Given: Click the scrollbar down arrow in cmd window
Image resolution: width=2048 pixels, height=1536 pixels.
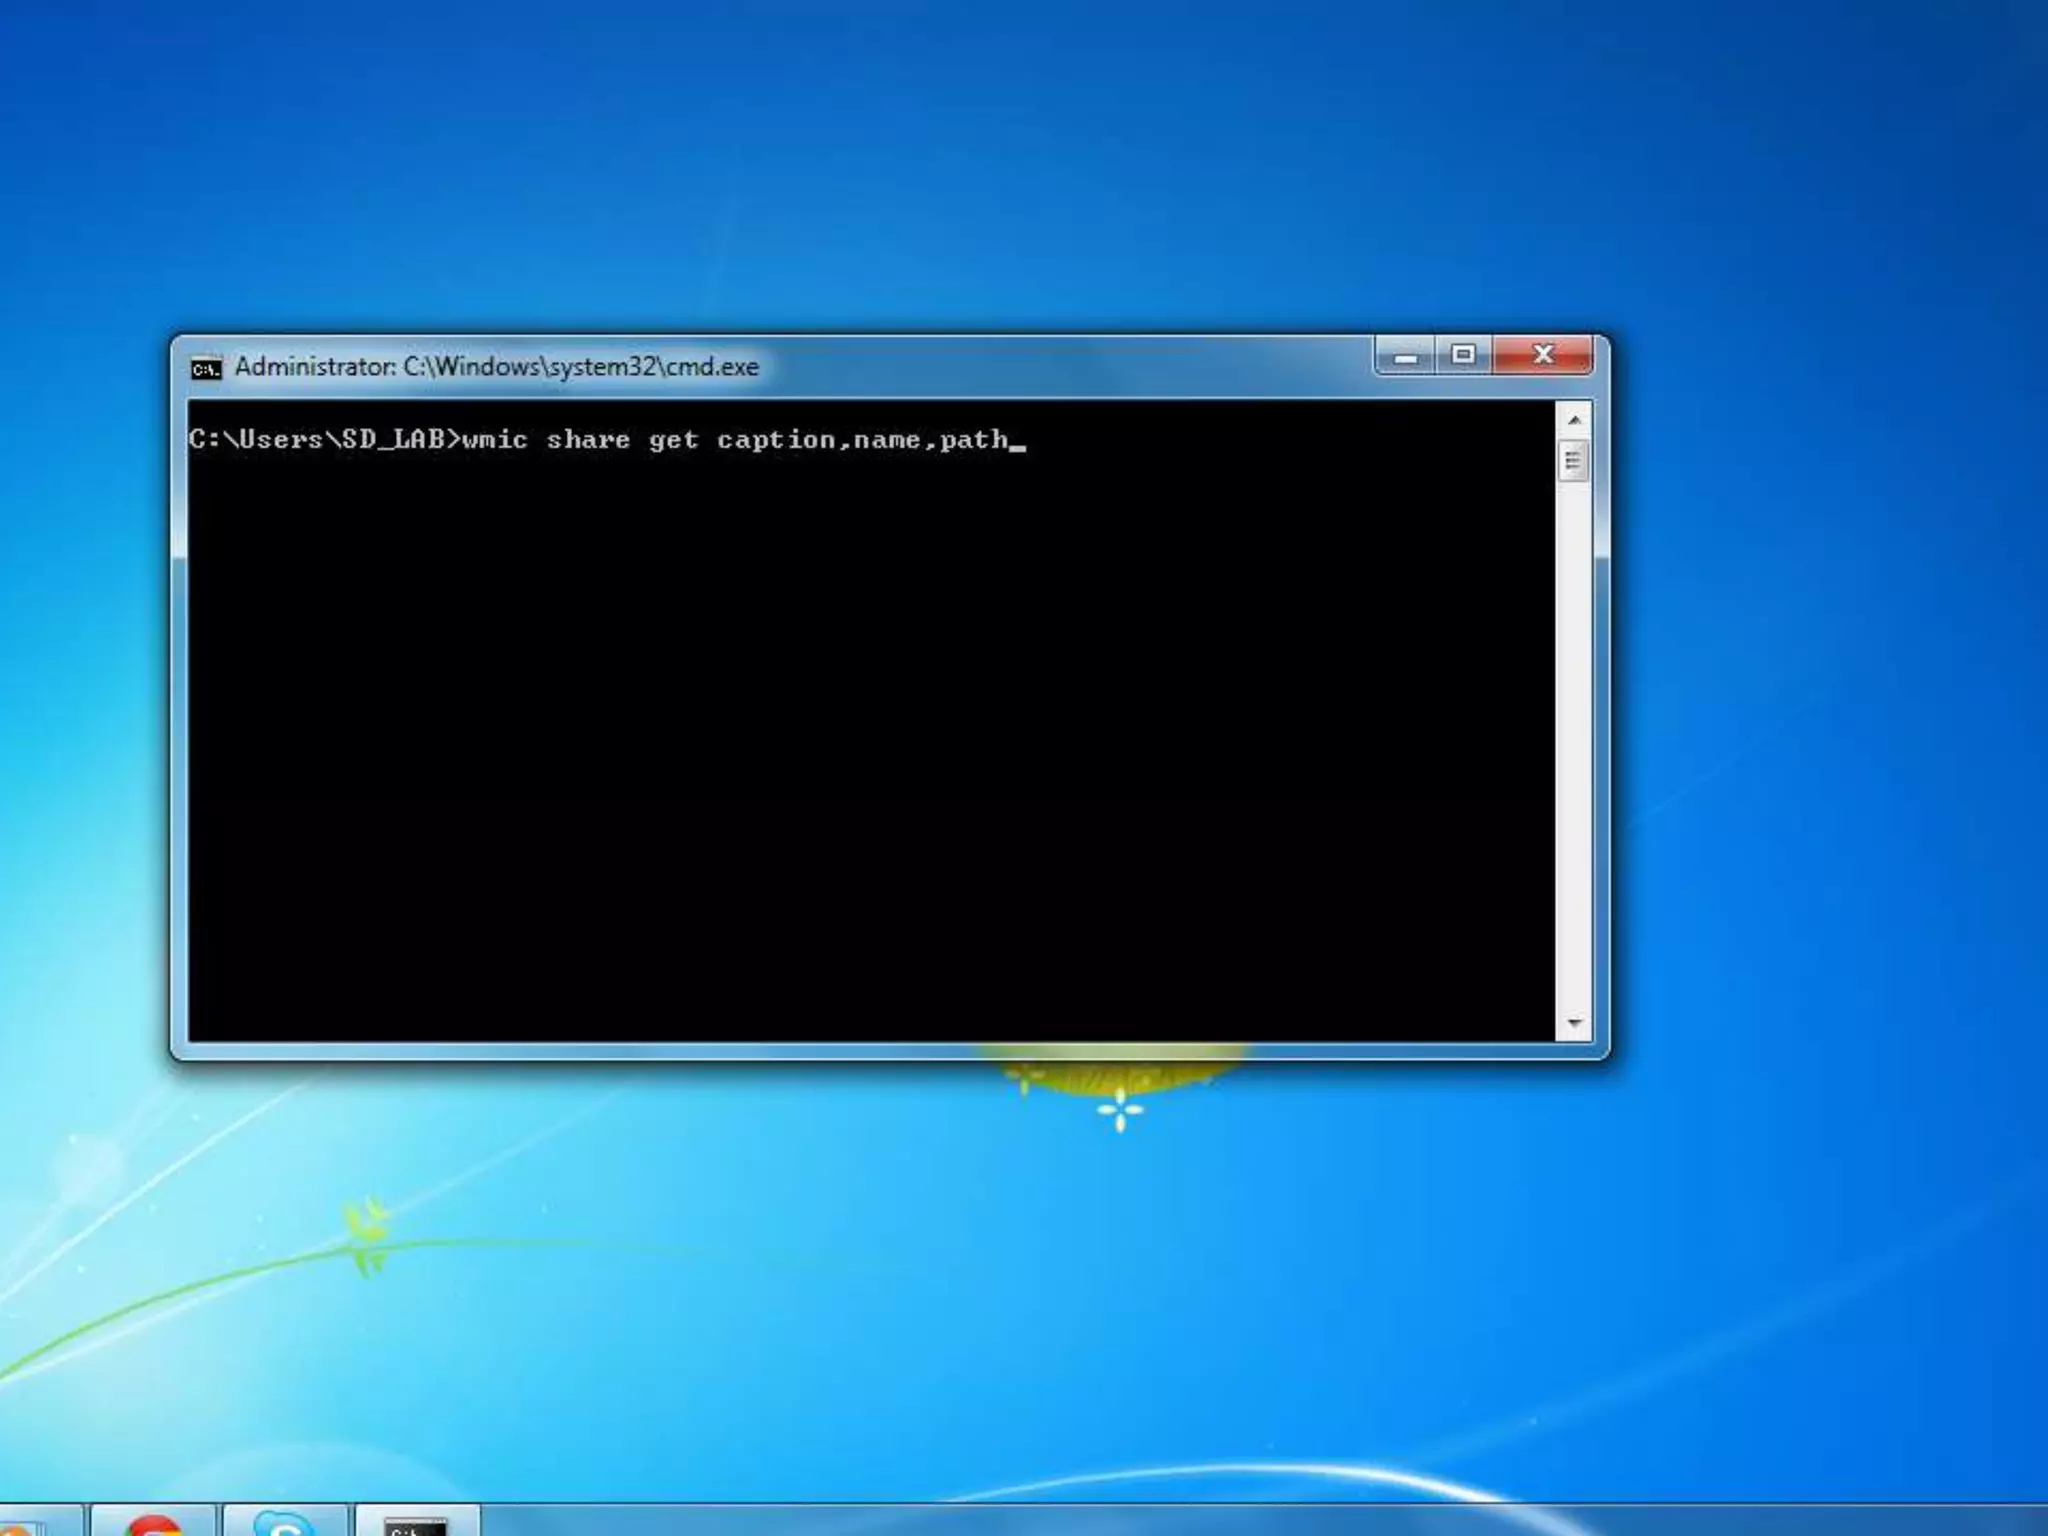Looking at the screenshot, I should pyautogui.click(x=1574, y=1022).
